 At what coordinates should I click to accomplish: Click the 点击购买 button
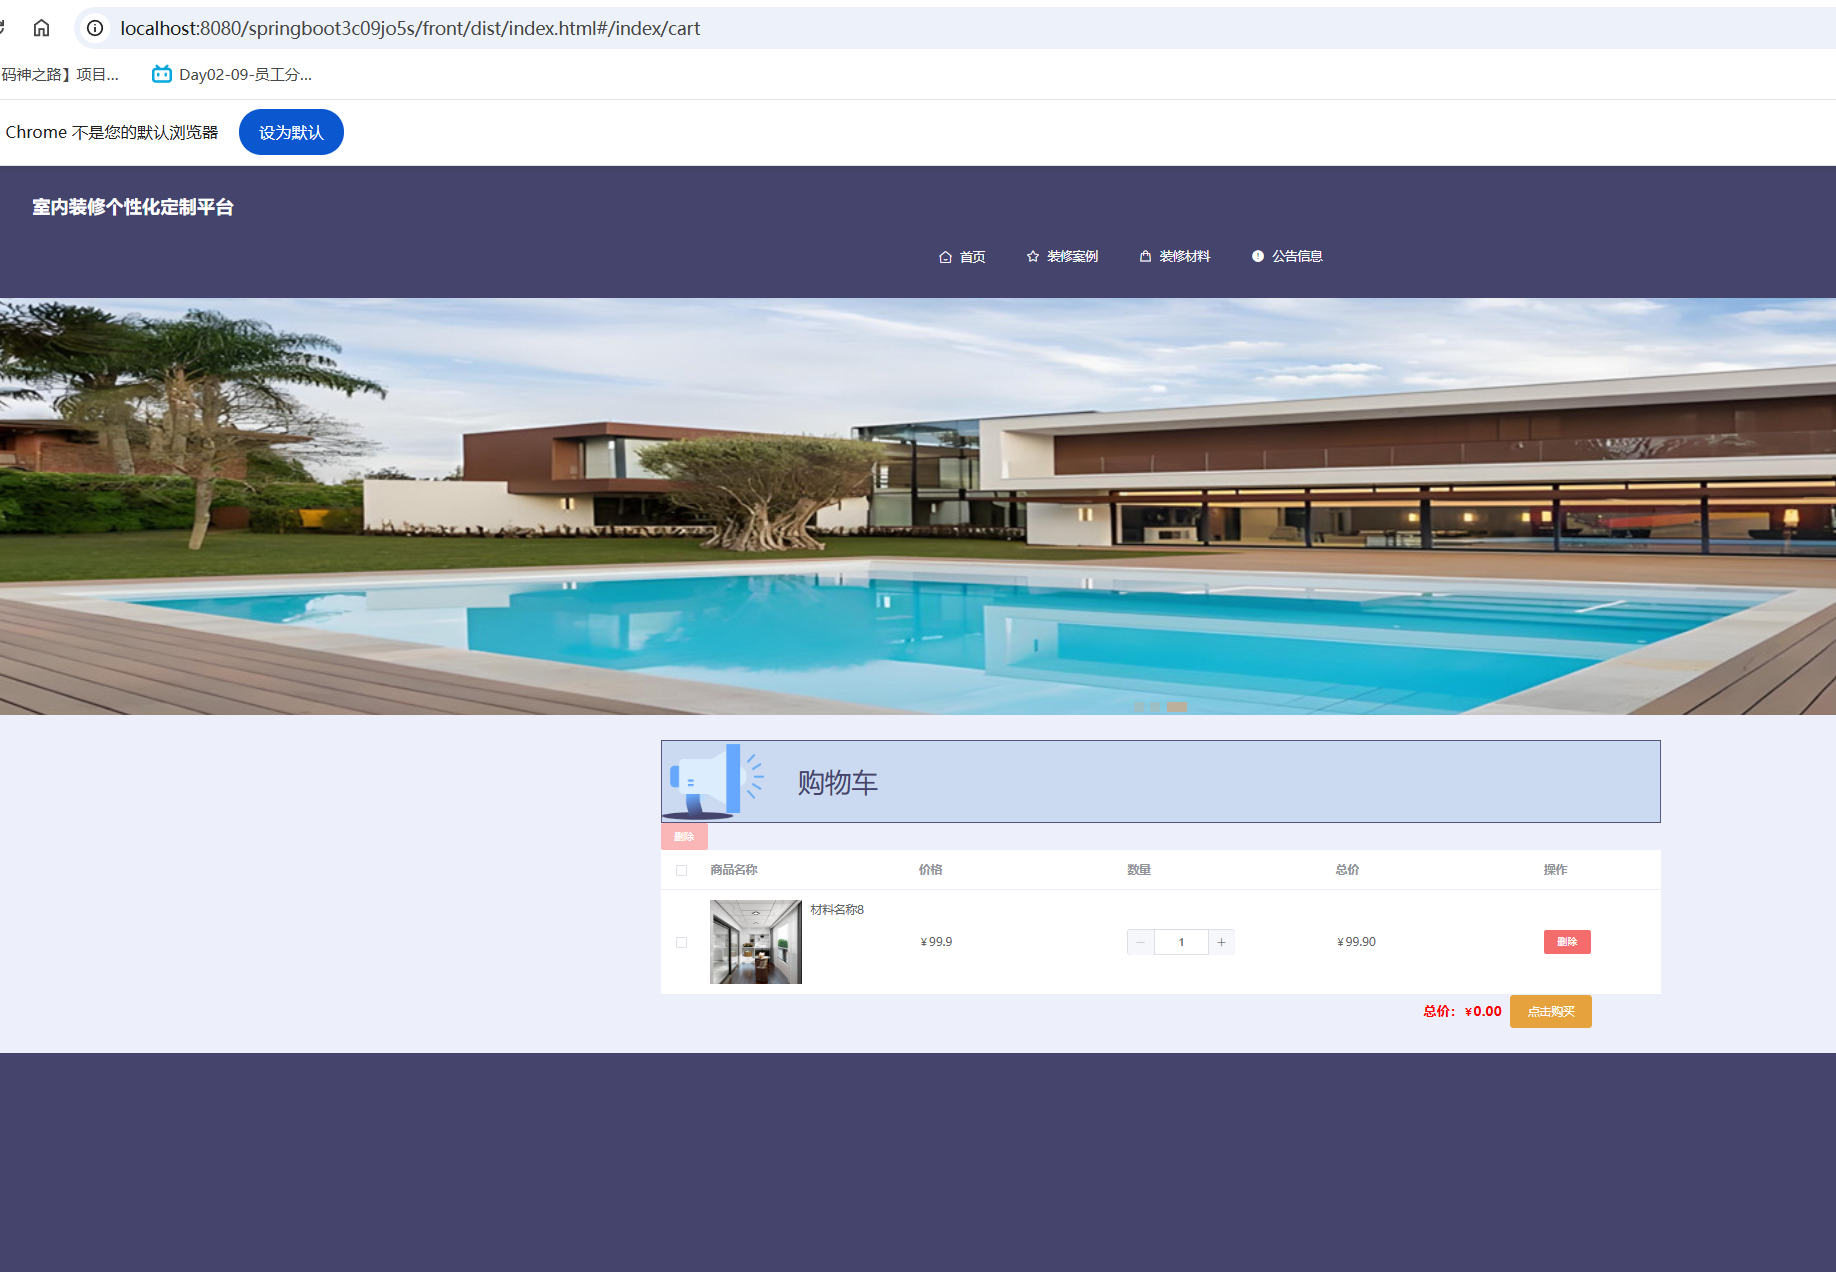pos(1550,1011)
